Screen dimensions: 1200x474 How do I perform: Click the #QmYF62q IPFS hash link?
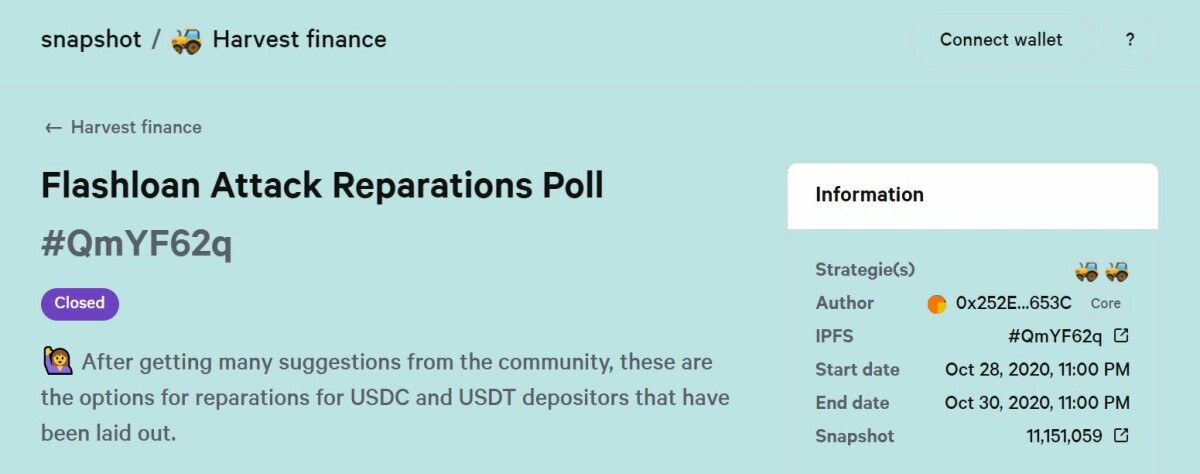1055,336
